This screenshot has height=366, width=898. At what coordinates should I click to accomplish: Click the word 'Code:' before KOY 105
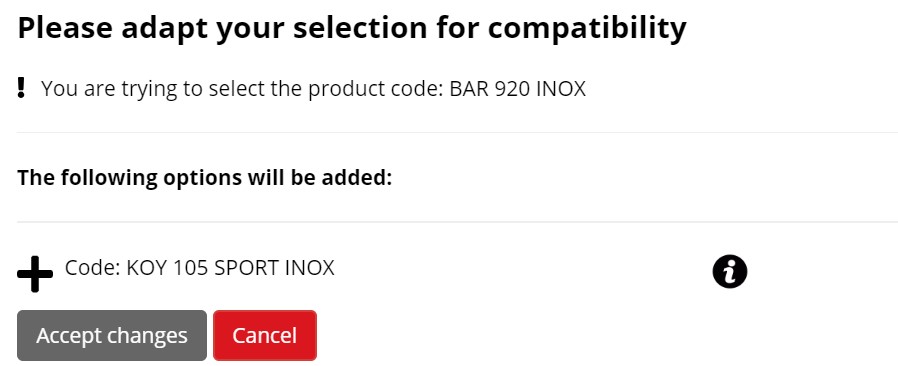[x=93, y=267]
